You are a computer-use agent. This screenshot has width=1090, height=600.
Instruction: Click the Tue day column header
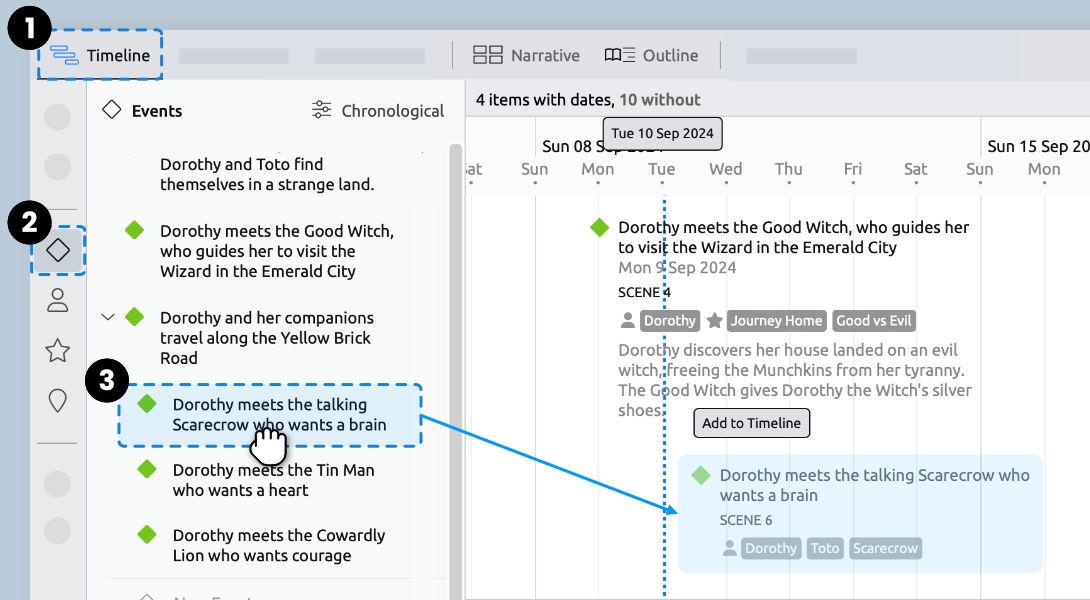pos(662,169)
